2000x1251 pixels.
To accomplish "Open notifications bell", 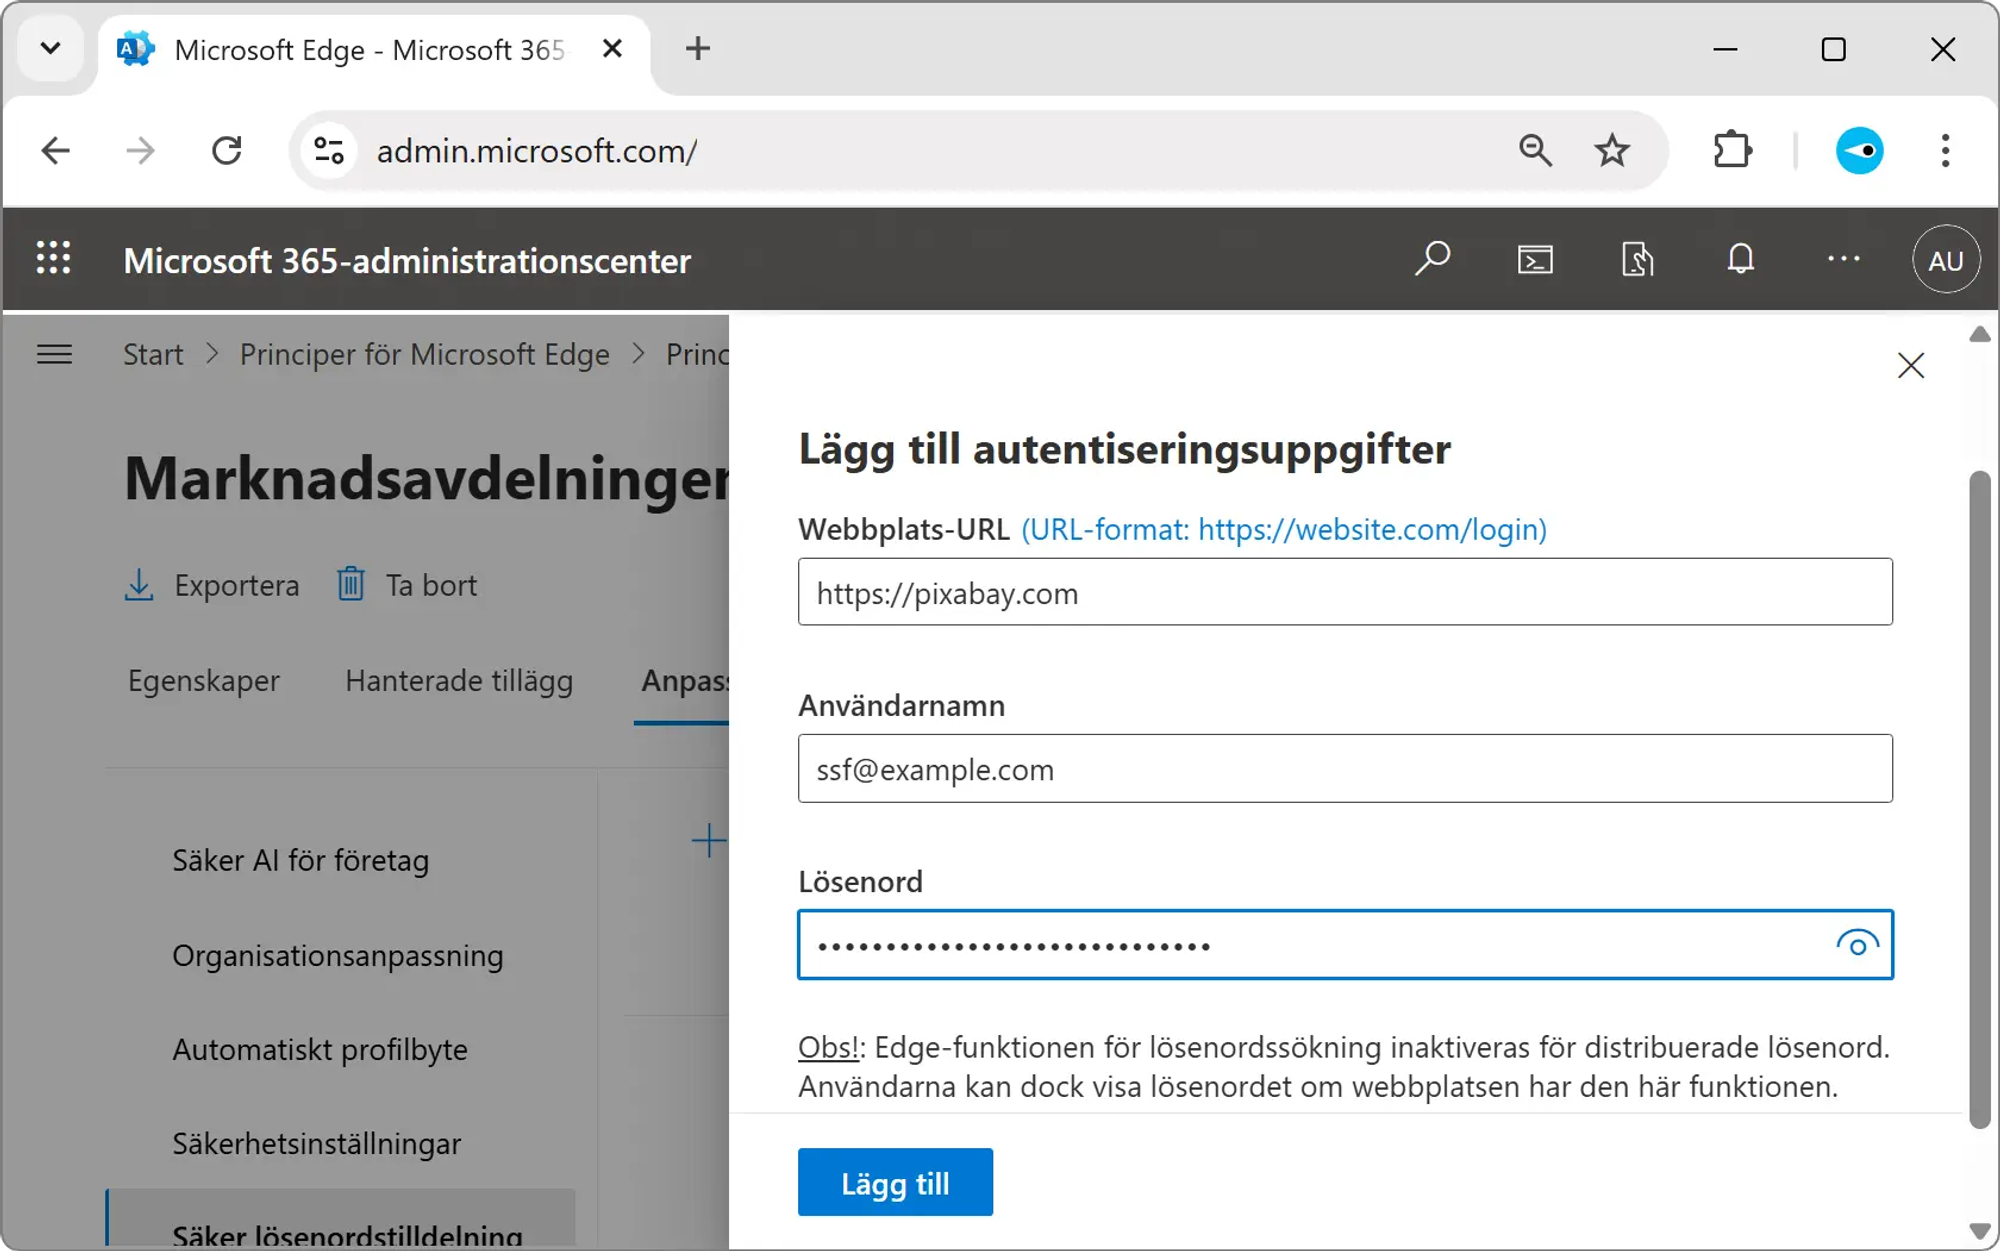I will click(x=1741, y=259).
